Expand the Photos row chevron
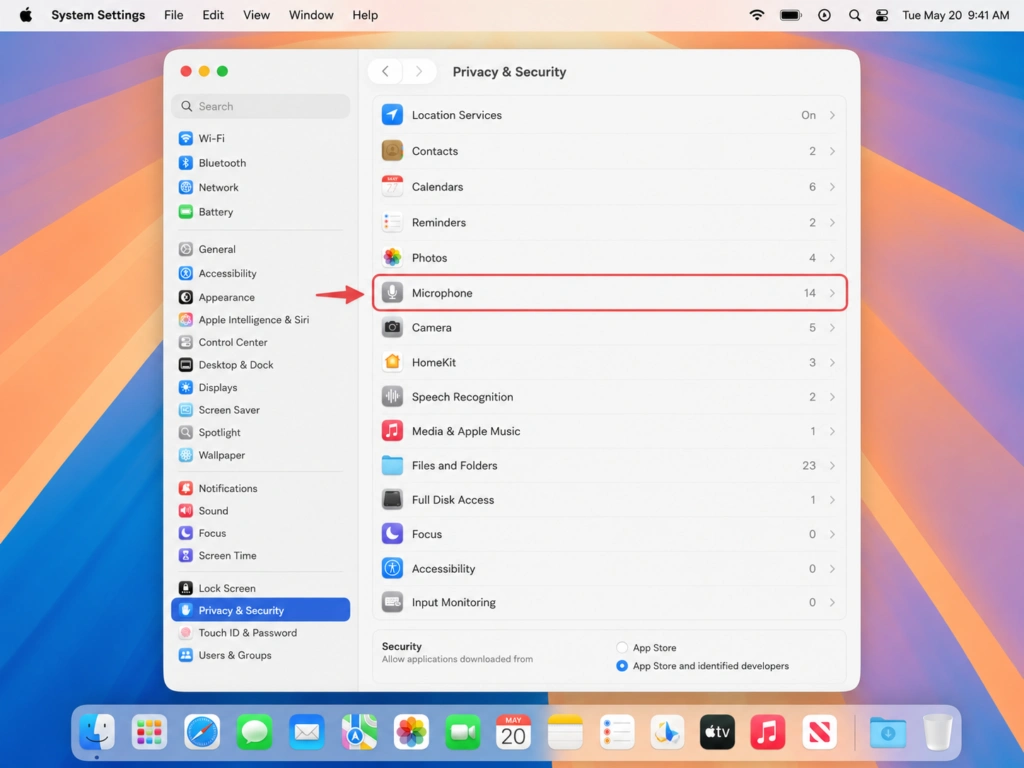This screenshot has width=1024, height=768. [x=832, y=258]
